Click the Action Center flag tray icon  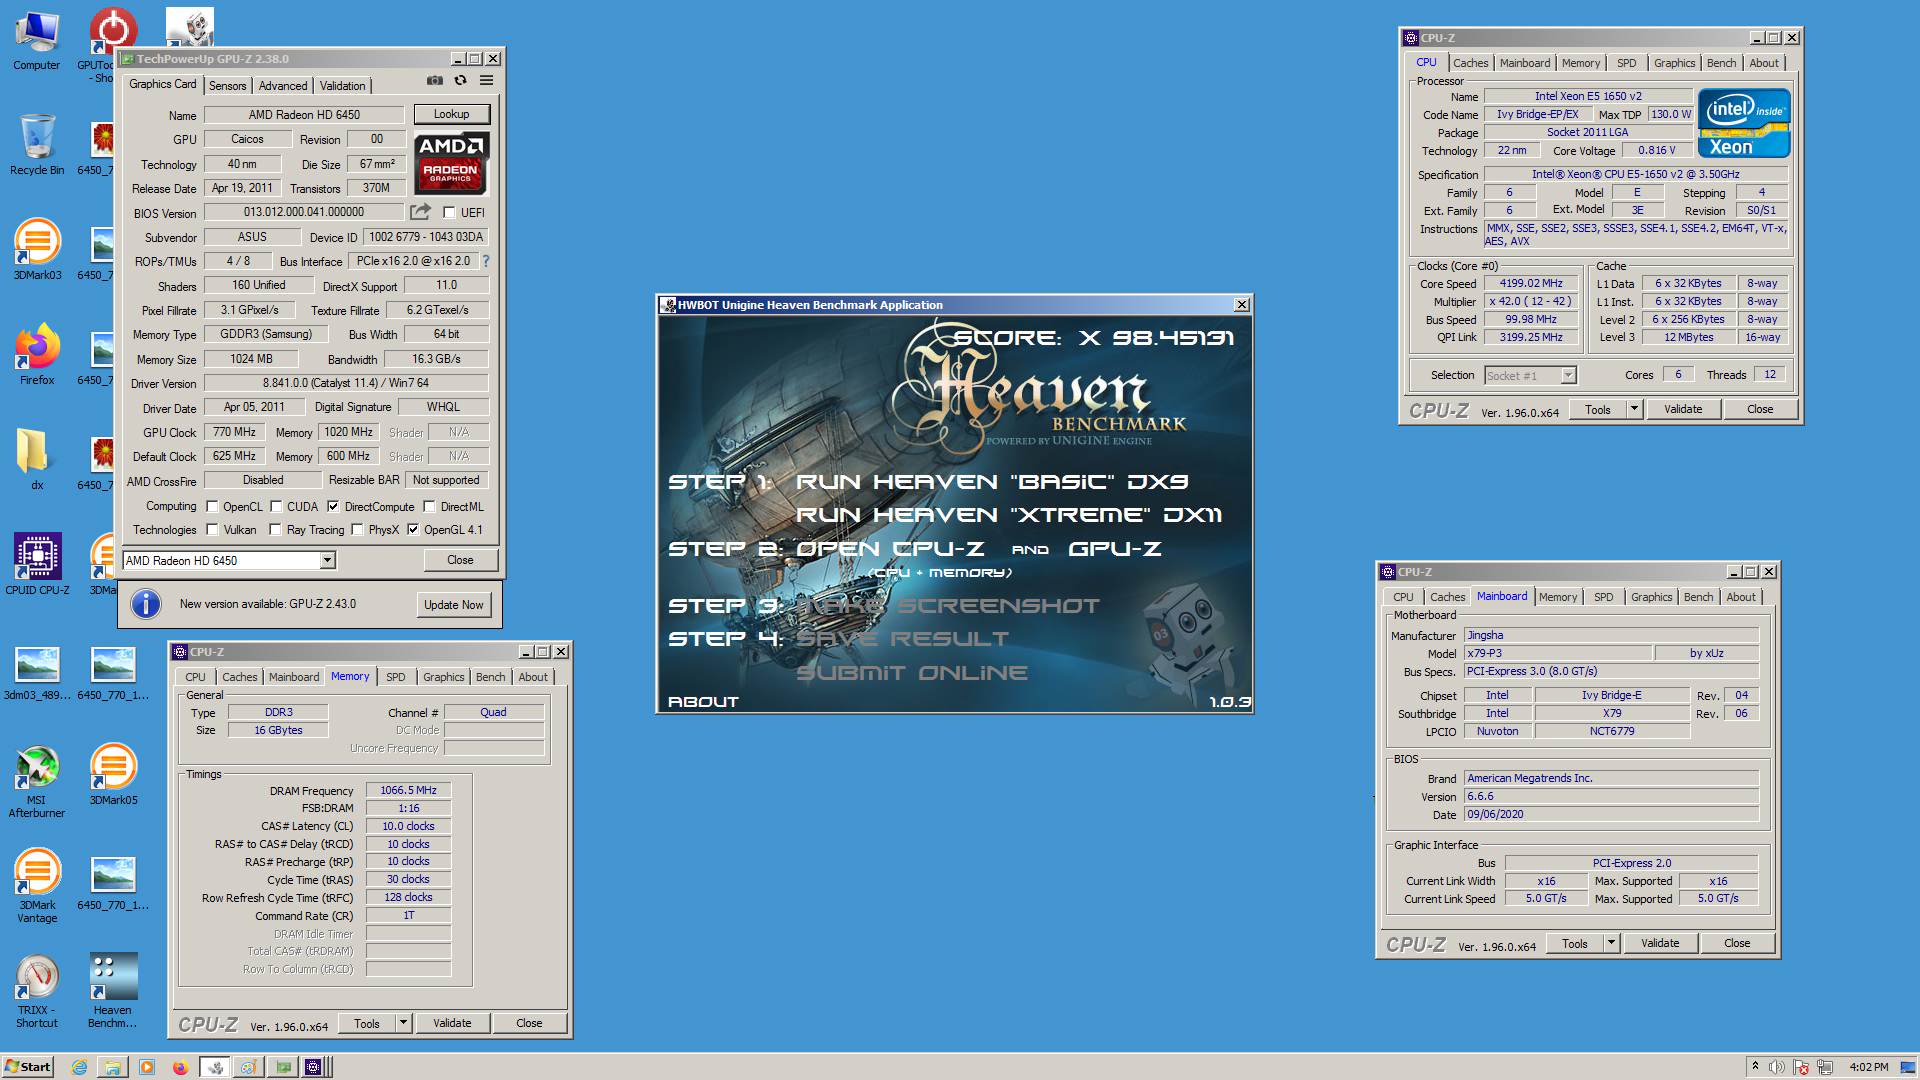point(1801,1067)
